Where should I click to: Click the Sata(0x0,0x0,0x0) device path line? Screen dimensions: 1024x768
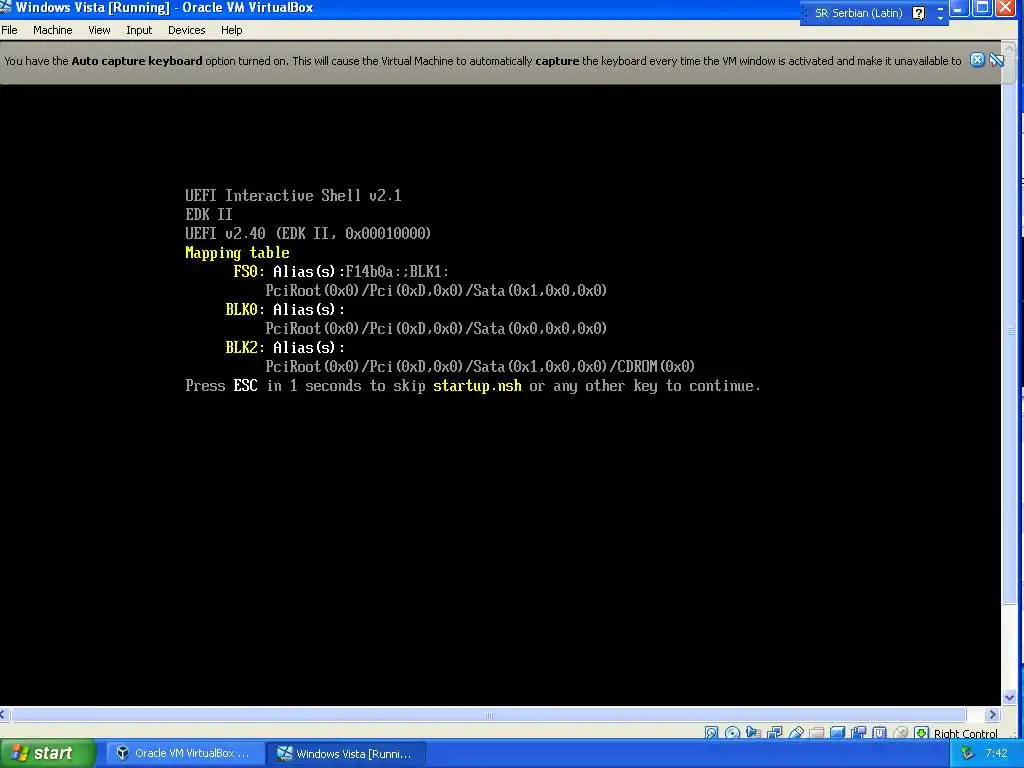click(x=436, y=328)
